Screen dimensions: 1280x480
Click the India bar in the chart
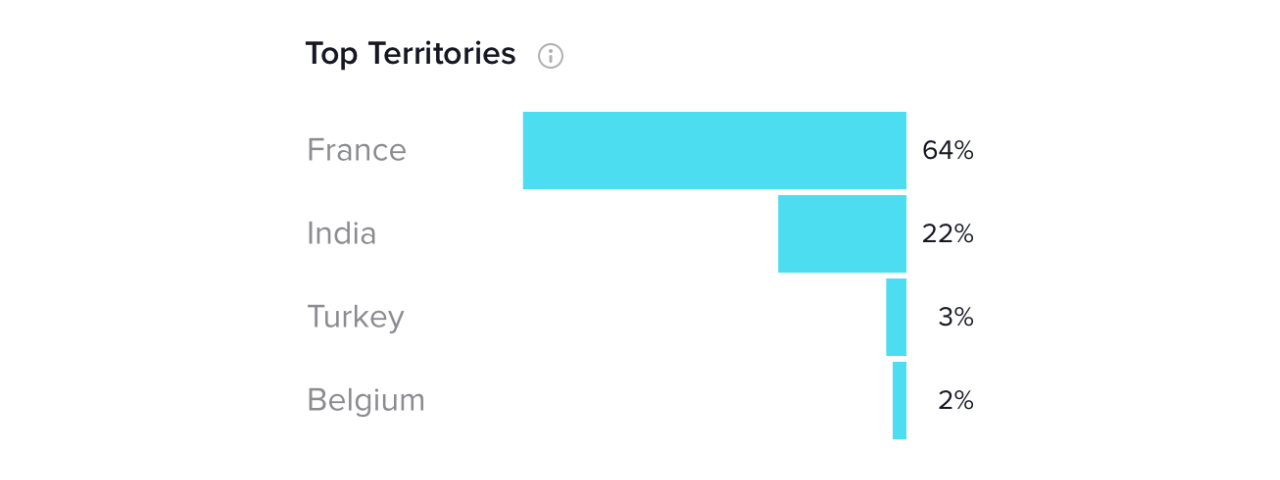click(x=842, y=234)
